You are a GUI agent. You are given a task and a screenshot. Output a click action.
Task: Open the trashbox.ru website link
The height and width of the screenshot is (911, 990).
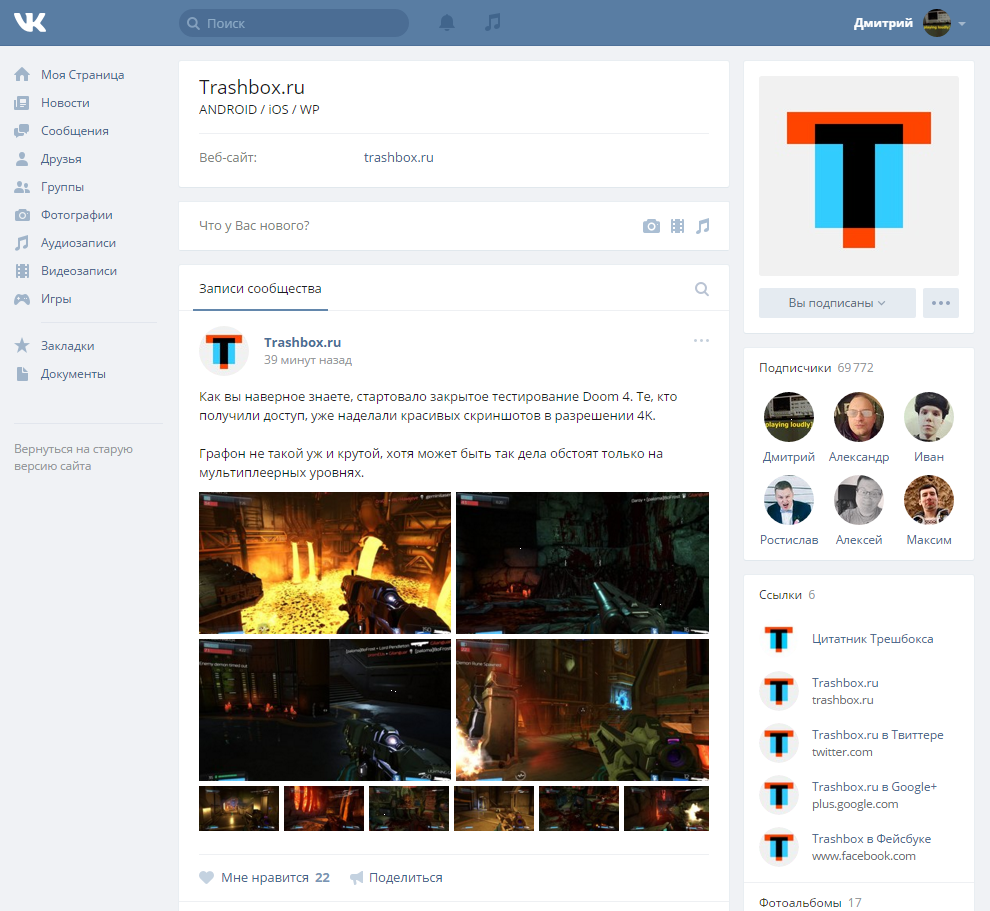pos(398,157)
